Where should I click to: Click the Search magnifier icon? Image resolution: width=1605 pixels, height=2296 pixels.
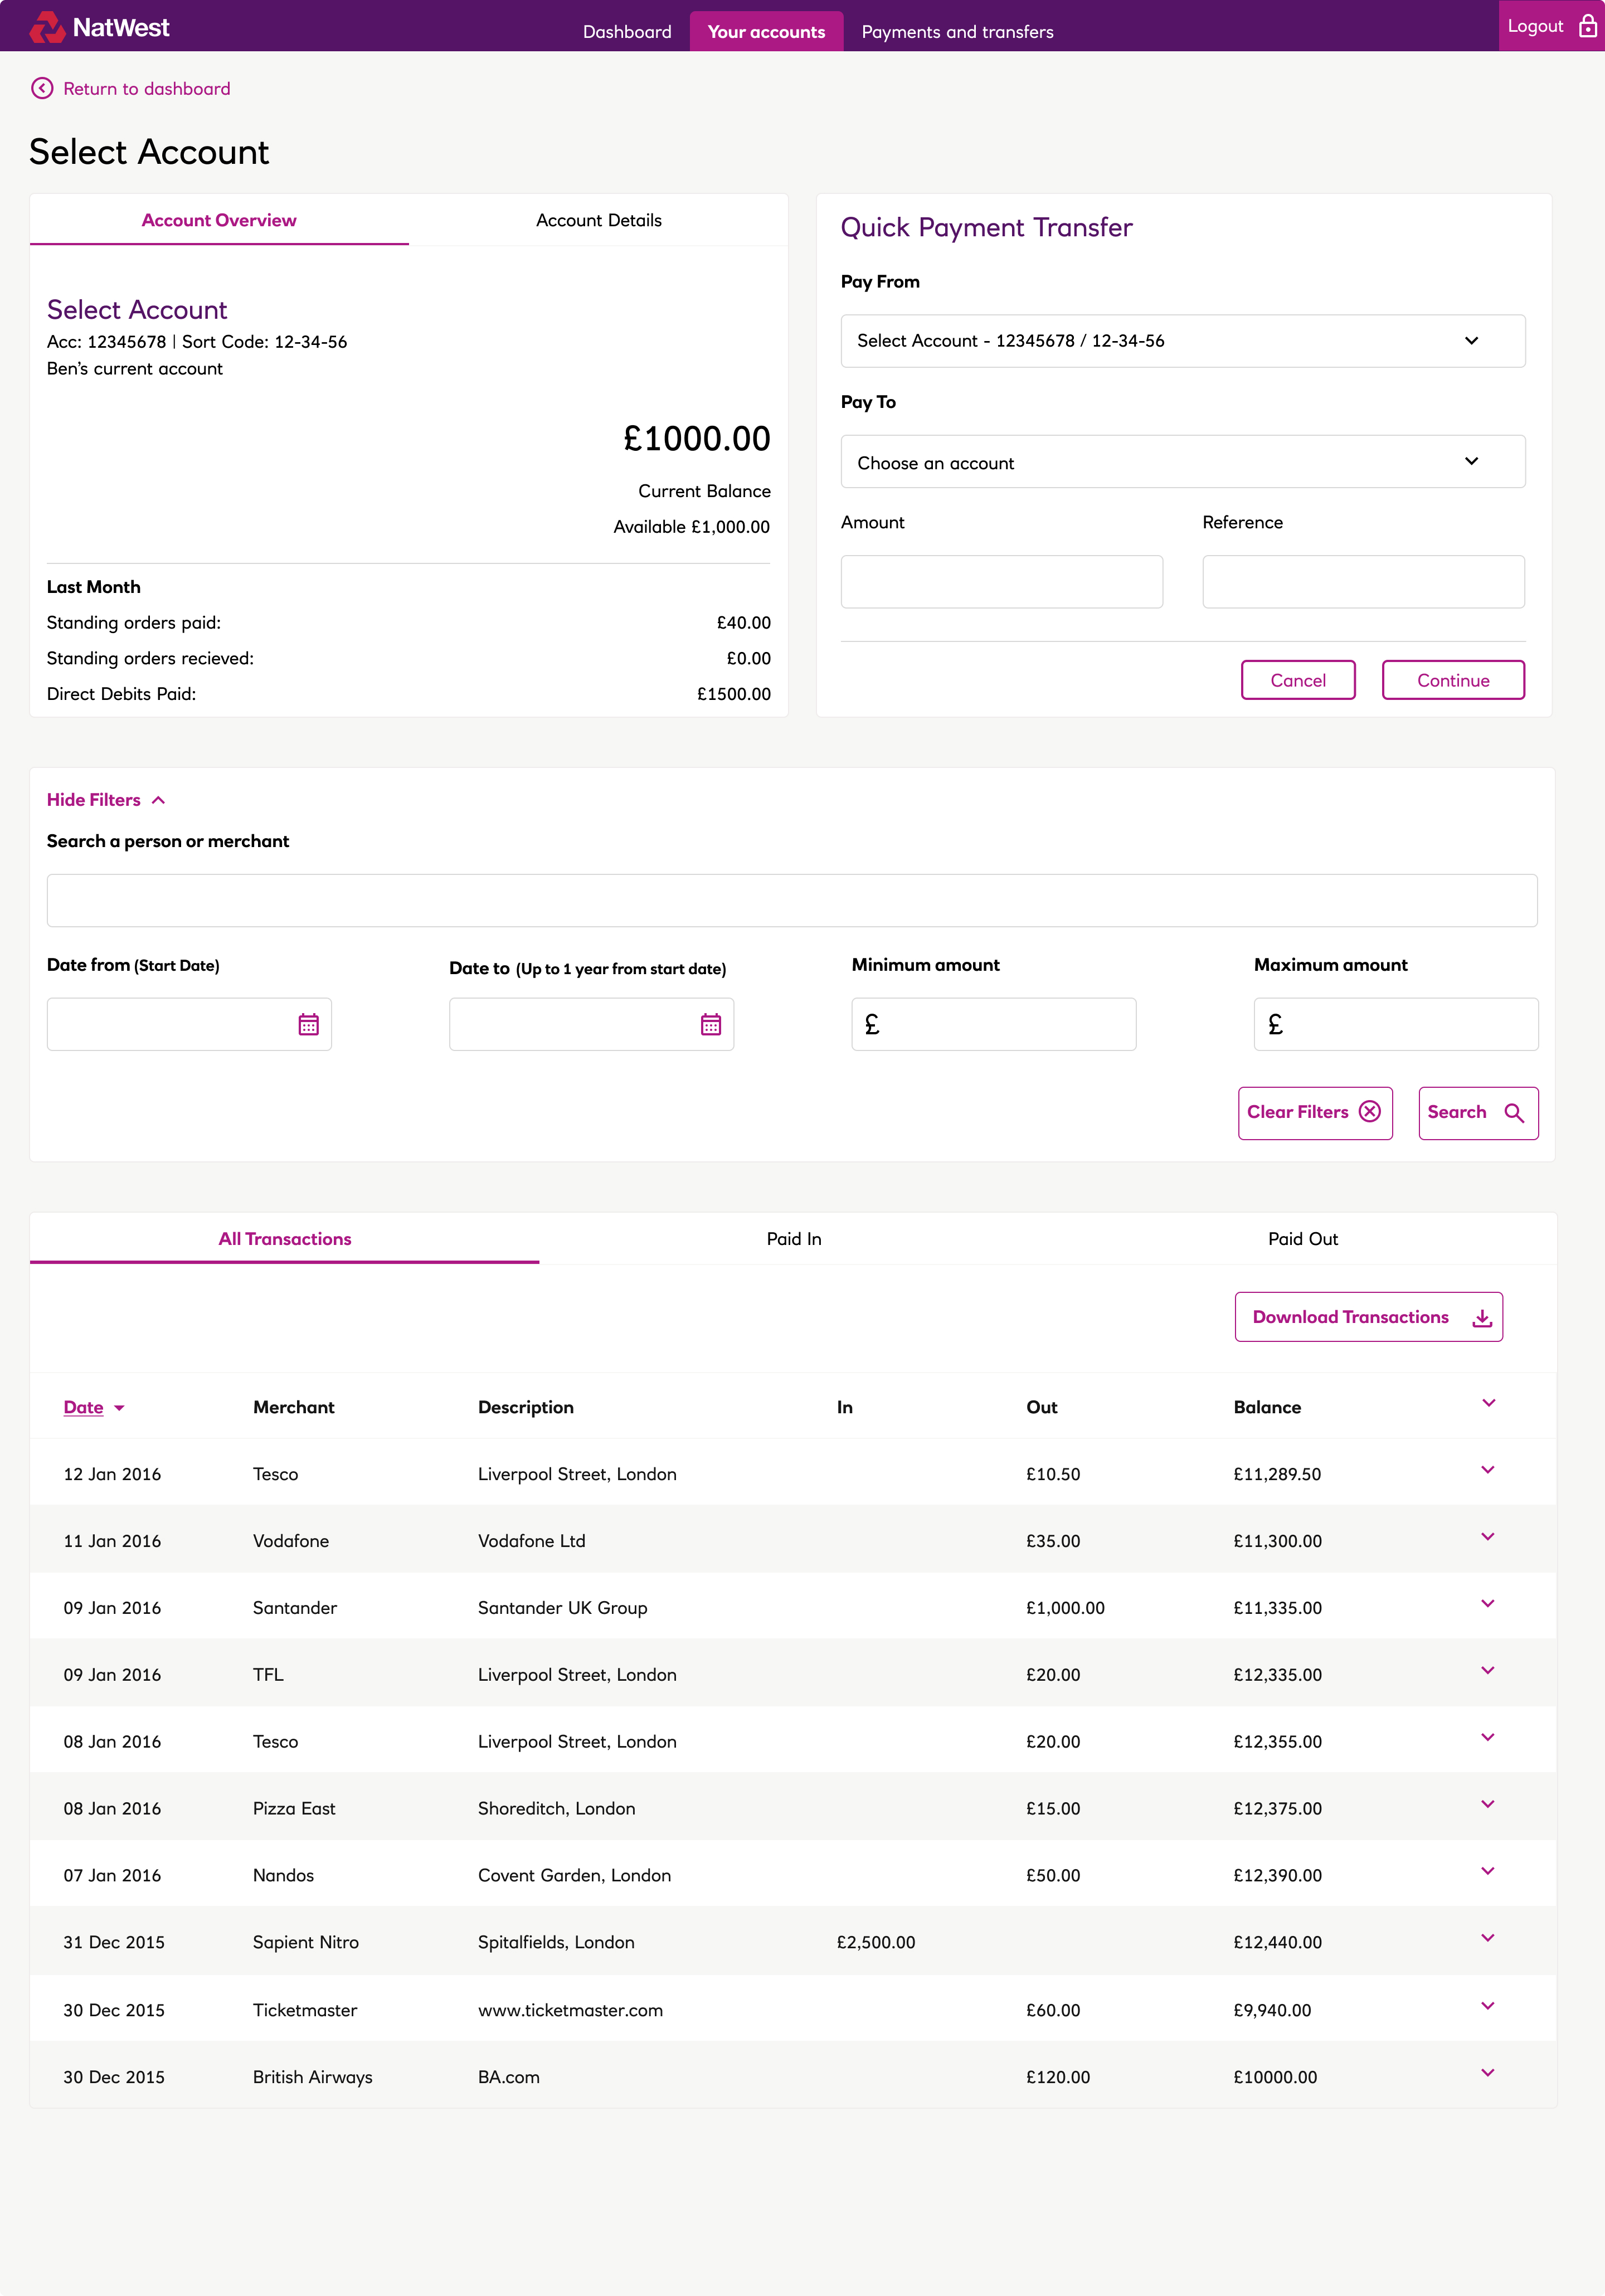(x=1514, y=1113)
